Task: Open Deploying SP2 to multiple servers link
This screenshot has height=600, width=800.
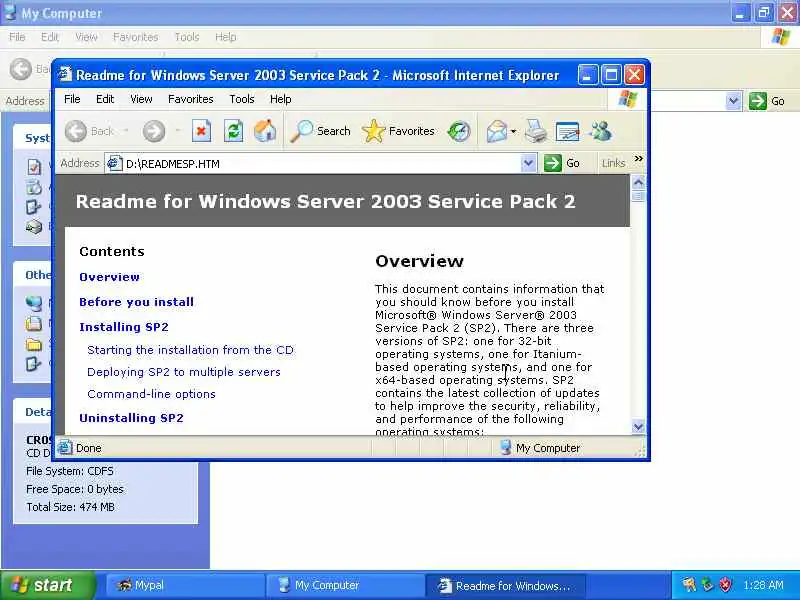Action: 184,372
